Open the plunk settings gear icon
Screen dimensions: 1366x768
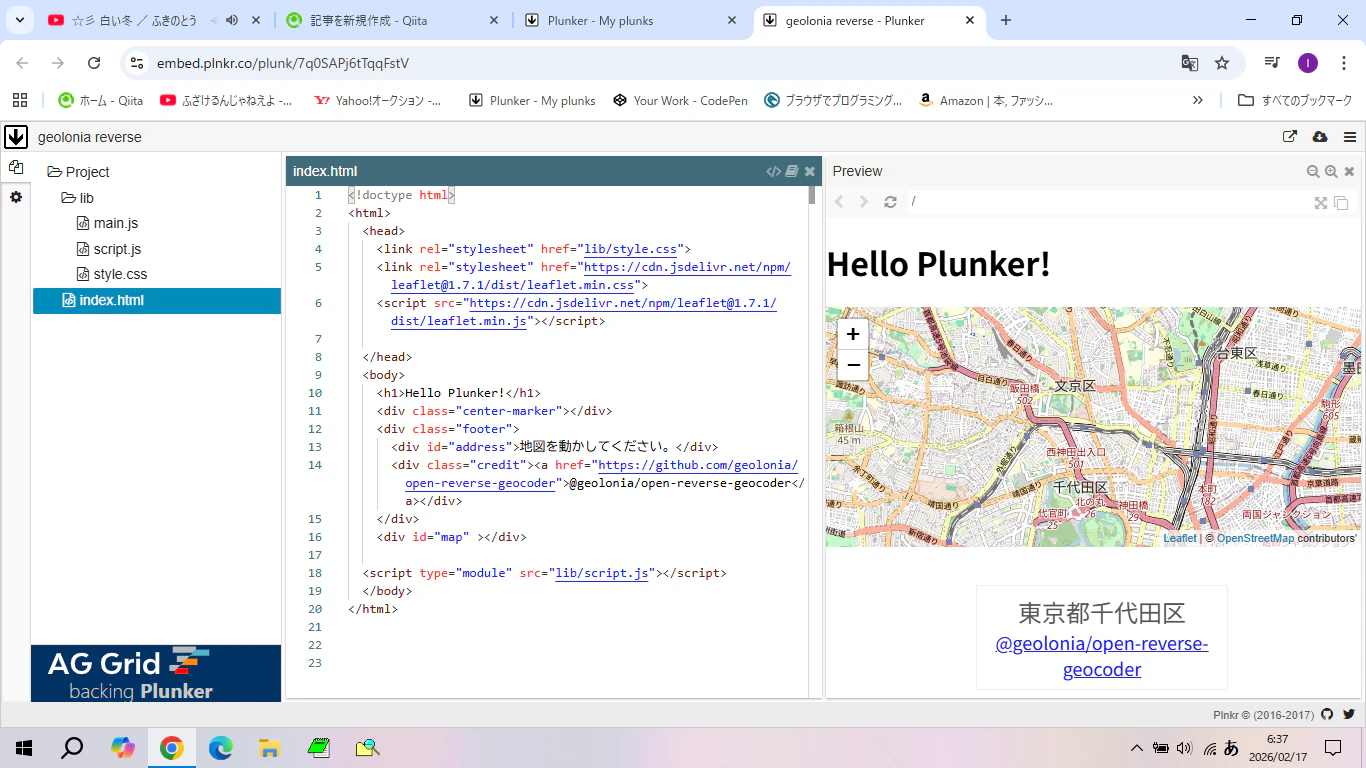click(15, 198)
